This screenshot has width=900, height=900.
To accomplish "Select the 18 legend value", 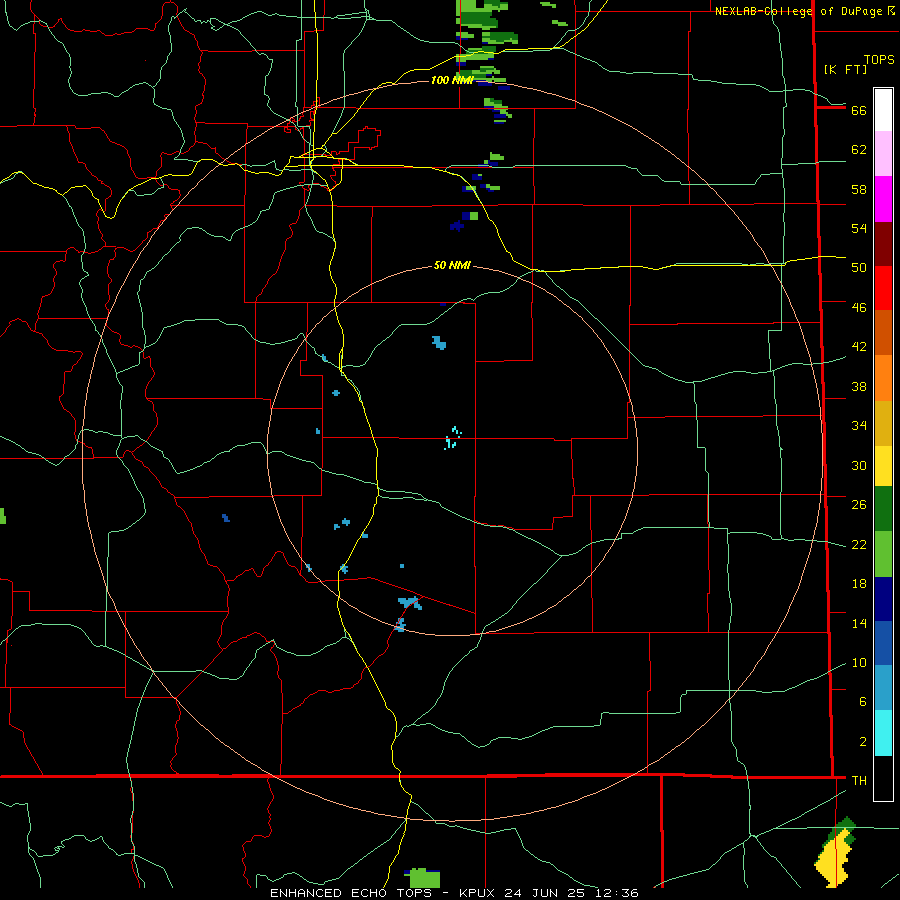I will tap(859, 584).
